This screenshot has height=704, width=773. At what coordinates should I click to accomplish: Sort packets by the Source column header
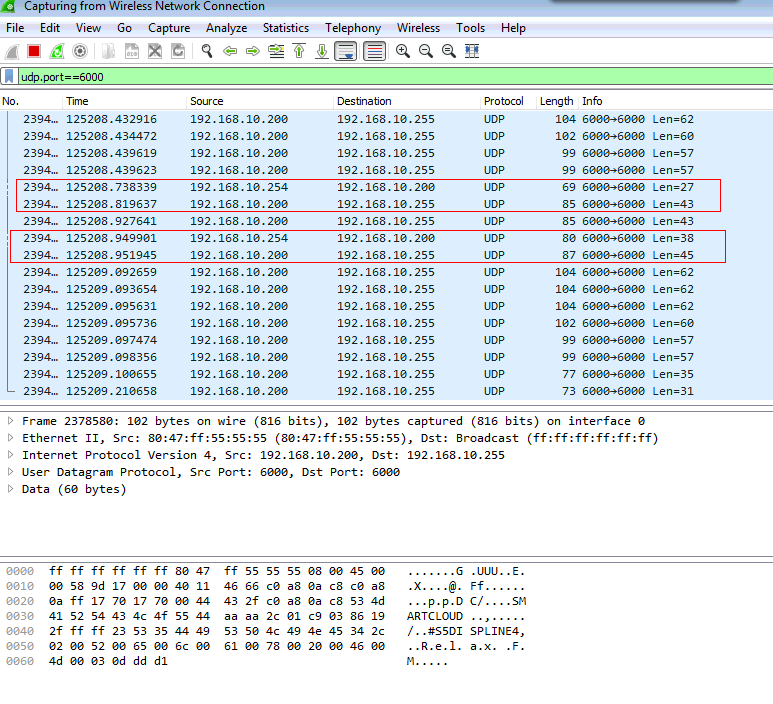(207, 101)
